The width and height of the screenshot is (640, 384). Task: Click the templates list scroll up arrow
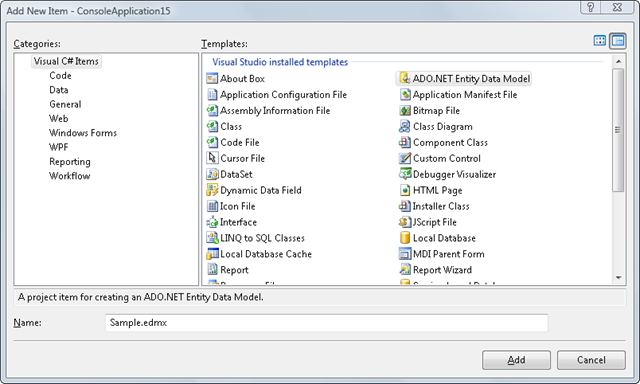click(618, 61)
